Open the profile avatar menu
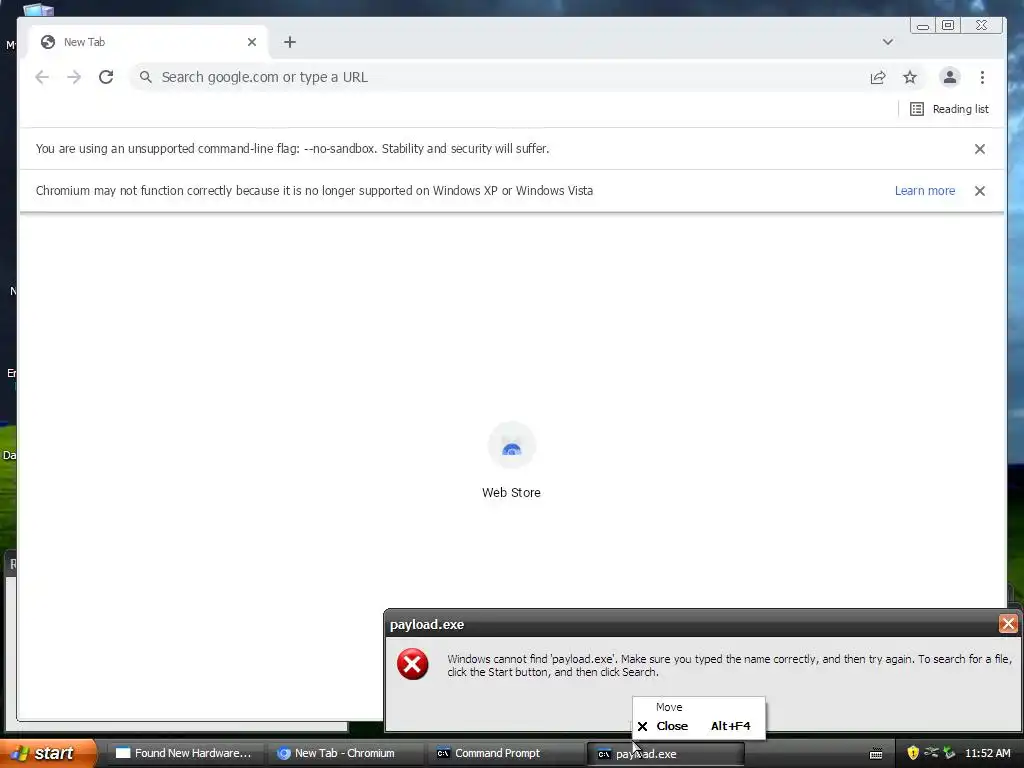The image size is (1024, 768). [x=950, y=77]
